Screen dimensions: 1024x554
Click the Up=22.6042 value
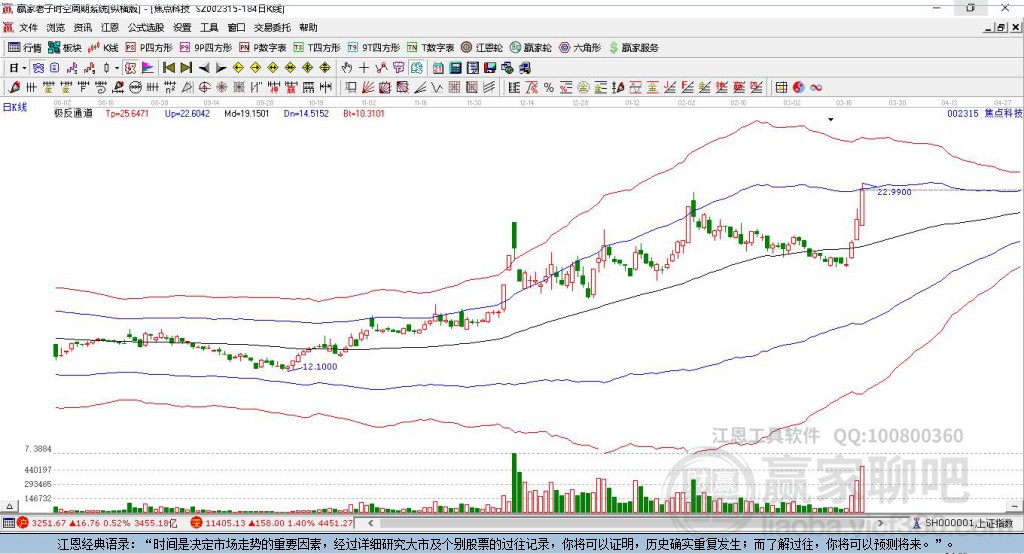point(187,114)
